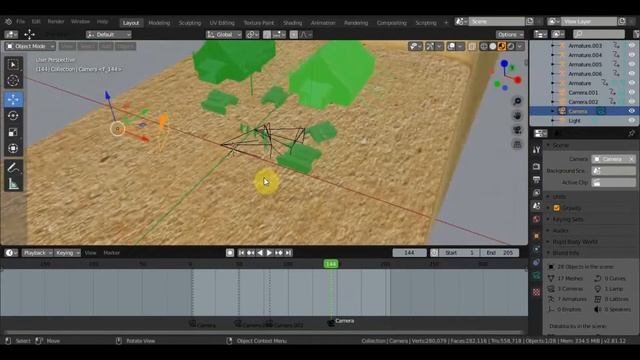Click the current frame 144 field
The width and height of the screenshot is (640, 360).
coord(409,253)
